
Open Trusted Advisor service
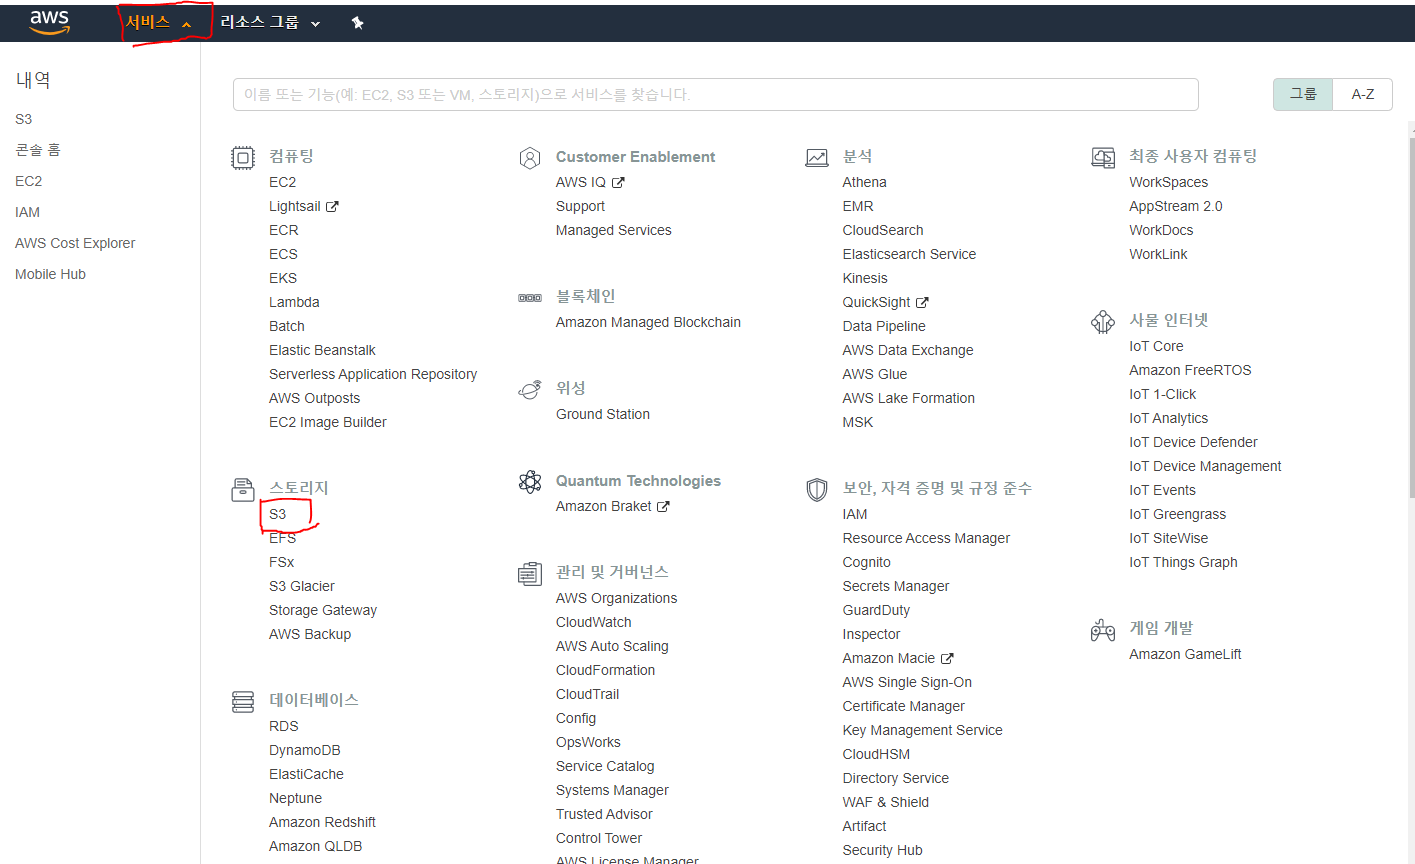coord(604,814)
